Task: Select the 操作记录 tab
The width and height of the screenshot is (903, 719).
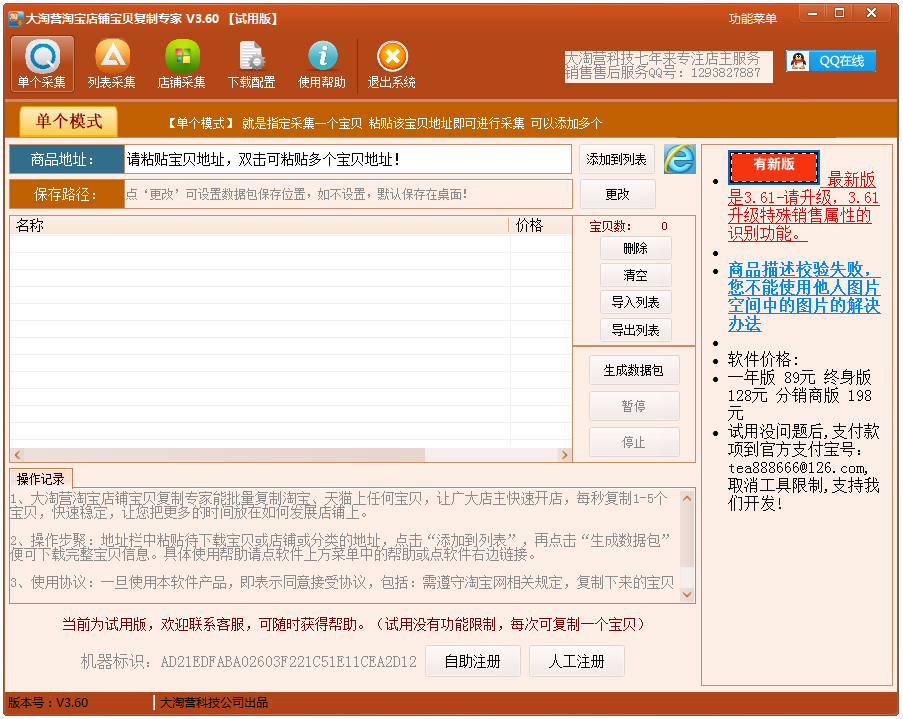Action: tap(39, 478)
